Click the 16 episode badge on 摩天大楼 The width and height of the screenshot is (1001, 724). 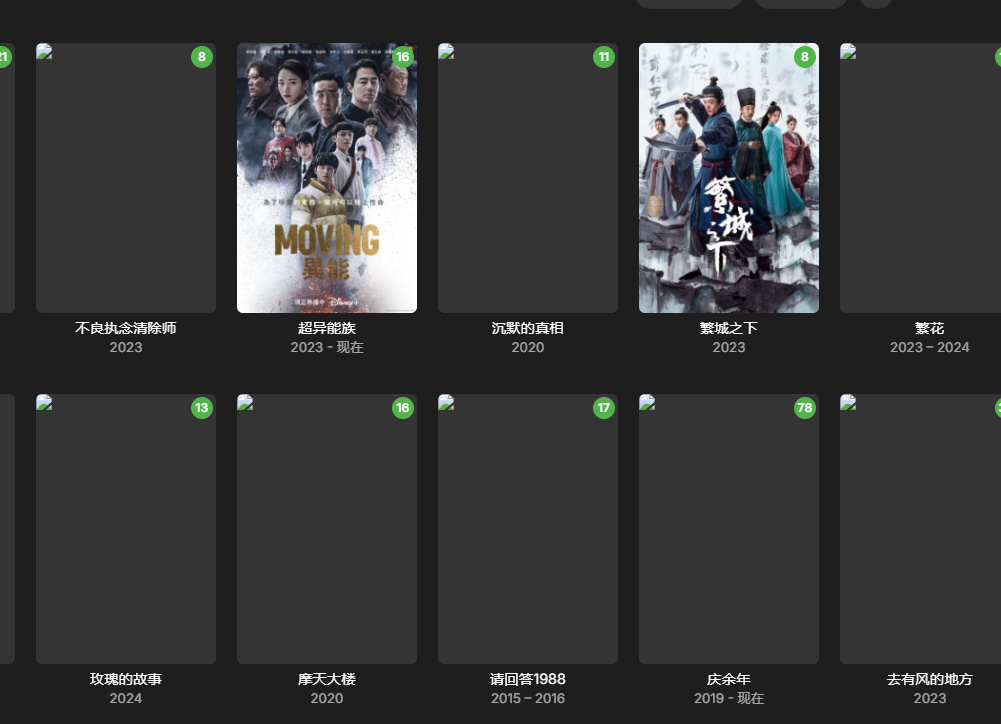coord(403,408)
